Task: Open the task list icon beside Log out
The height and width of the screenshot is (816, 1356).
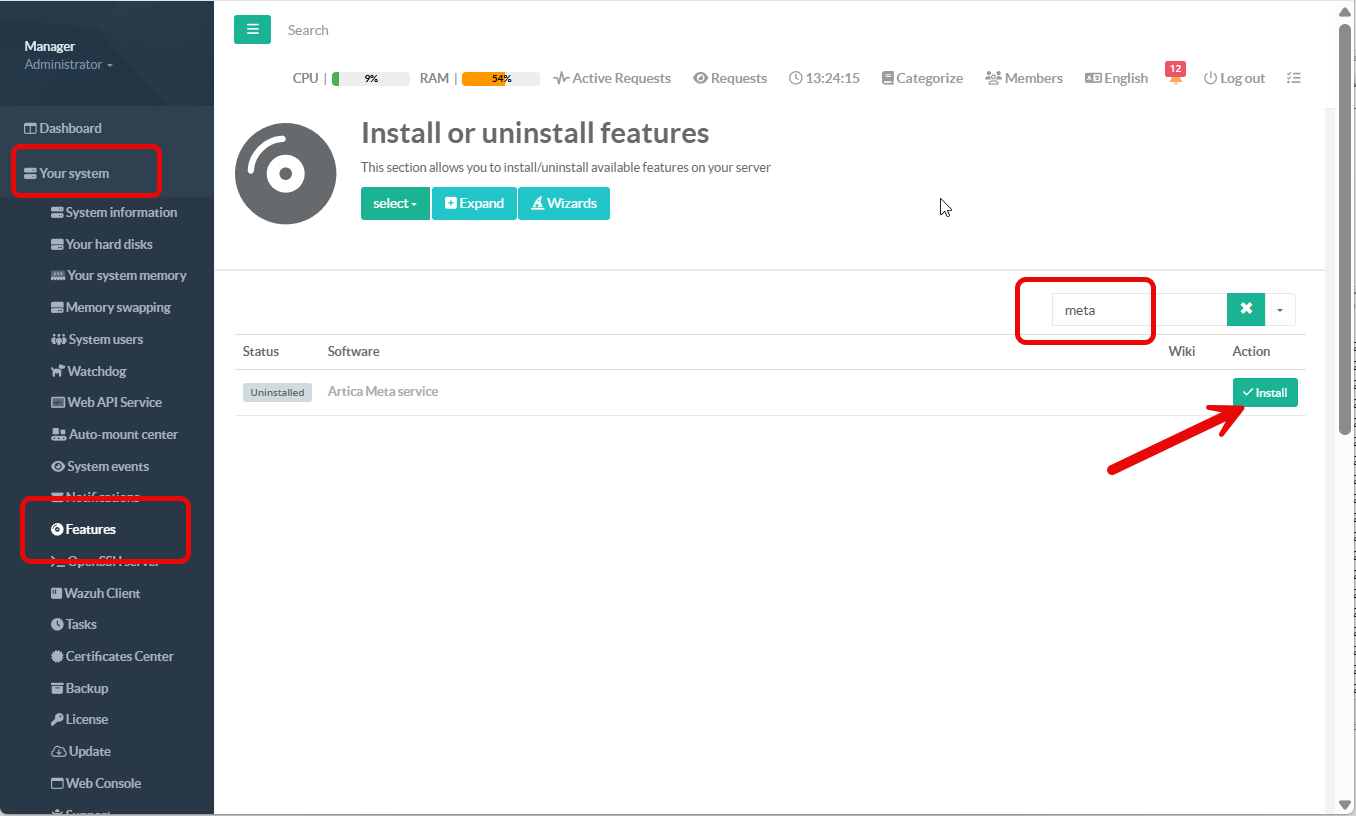Action: [x=1293, y=78]
